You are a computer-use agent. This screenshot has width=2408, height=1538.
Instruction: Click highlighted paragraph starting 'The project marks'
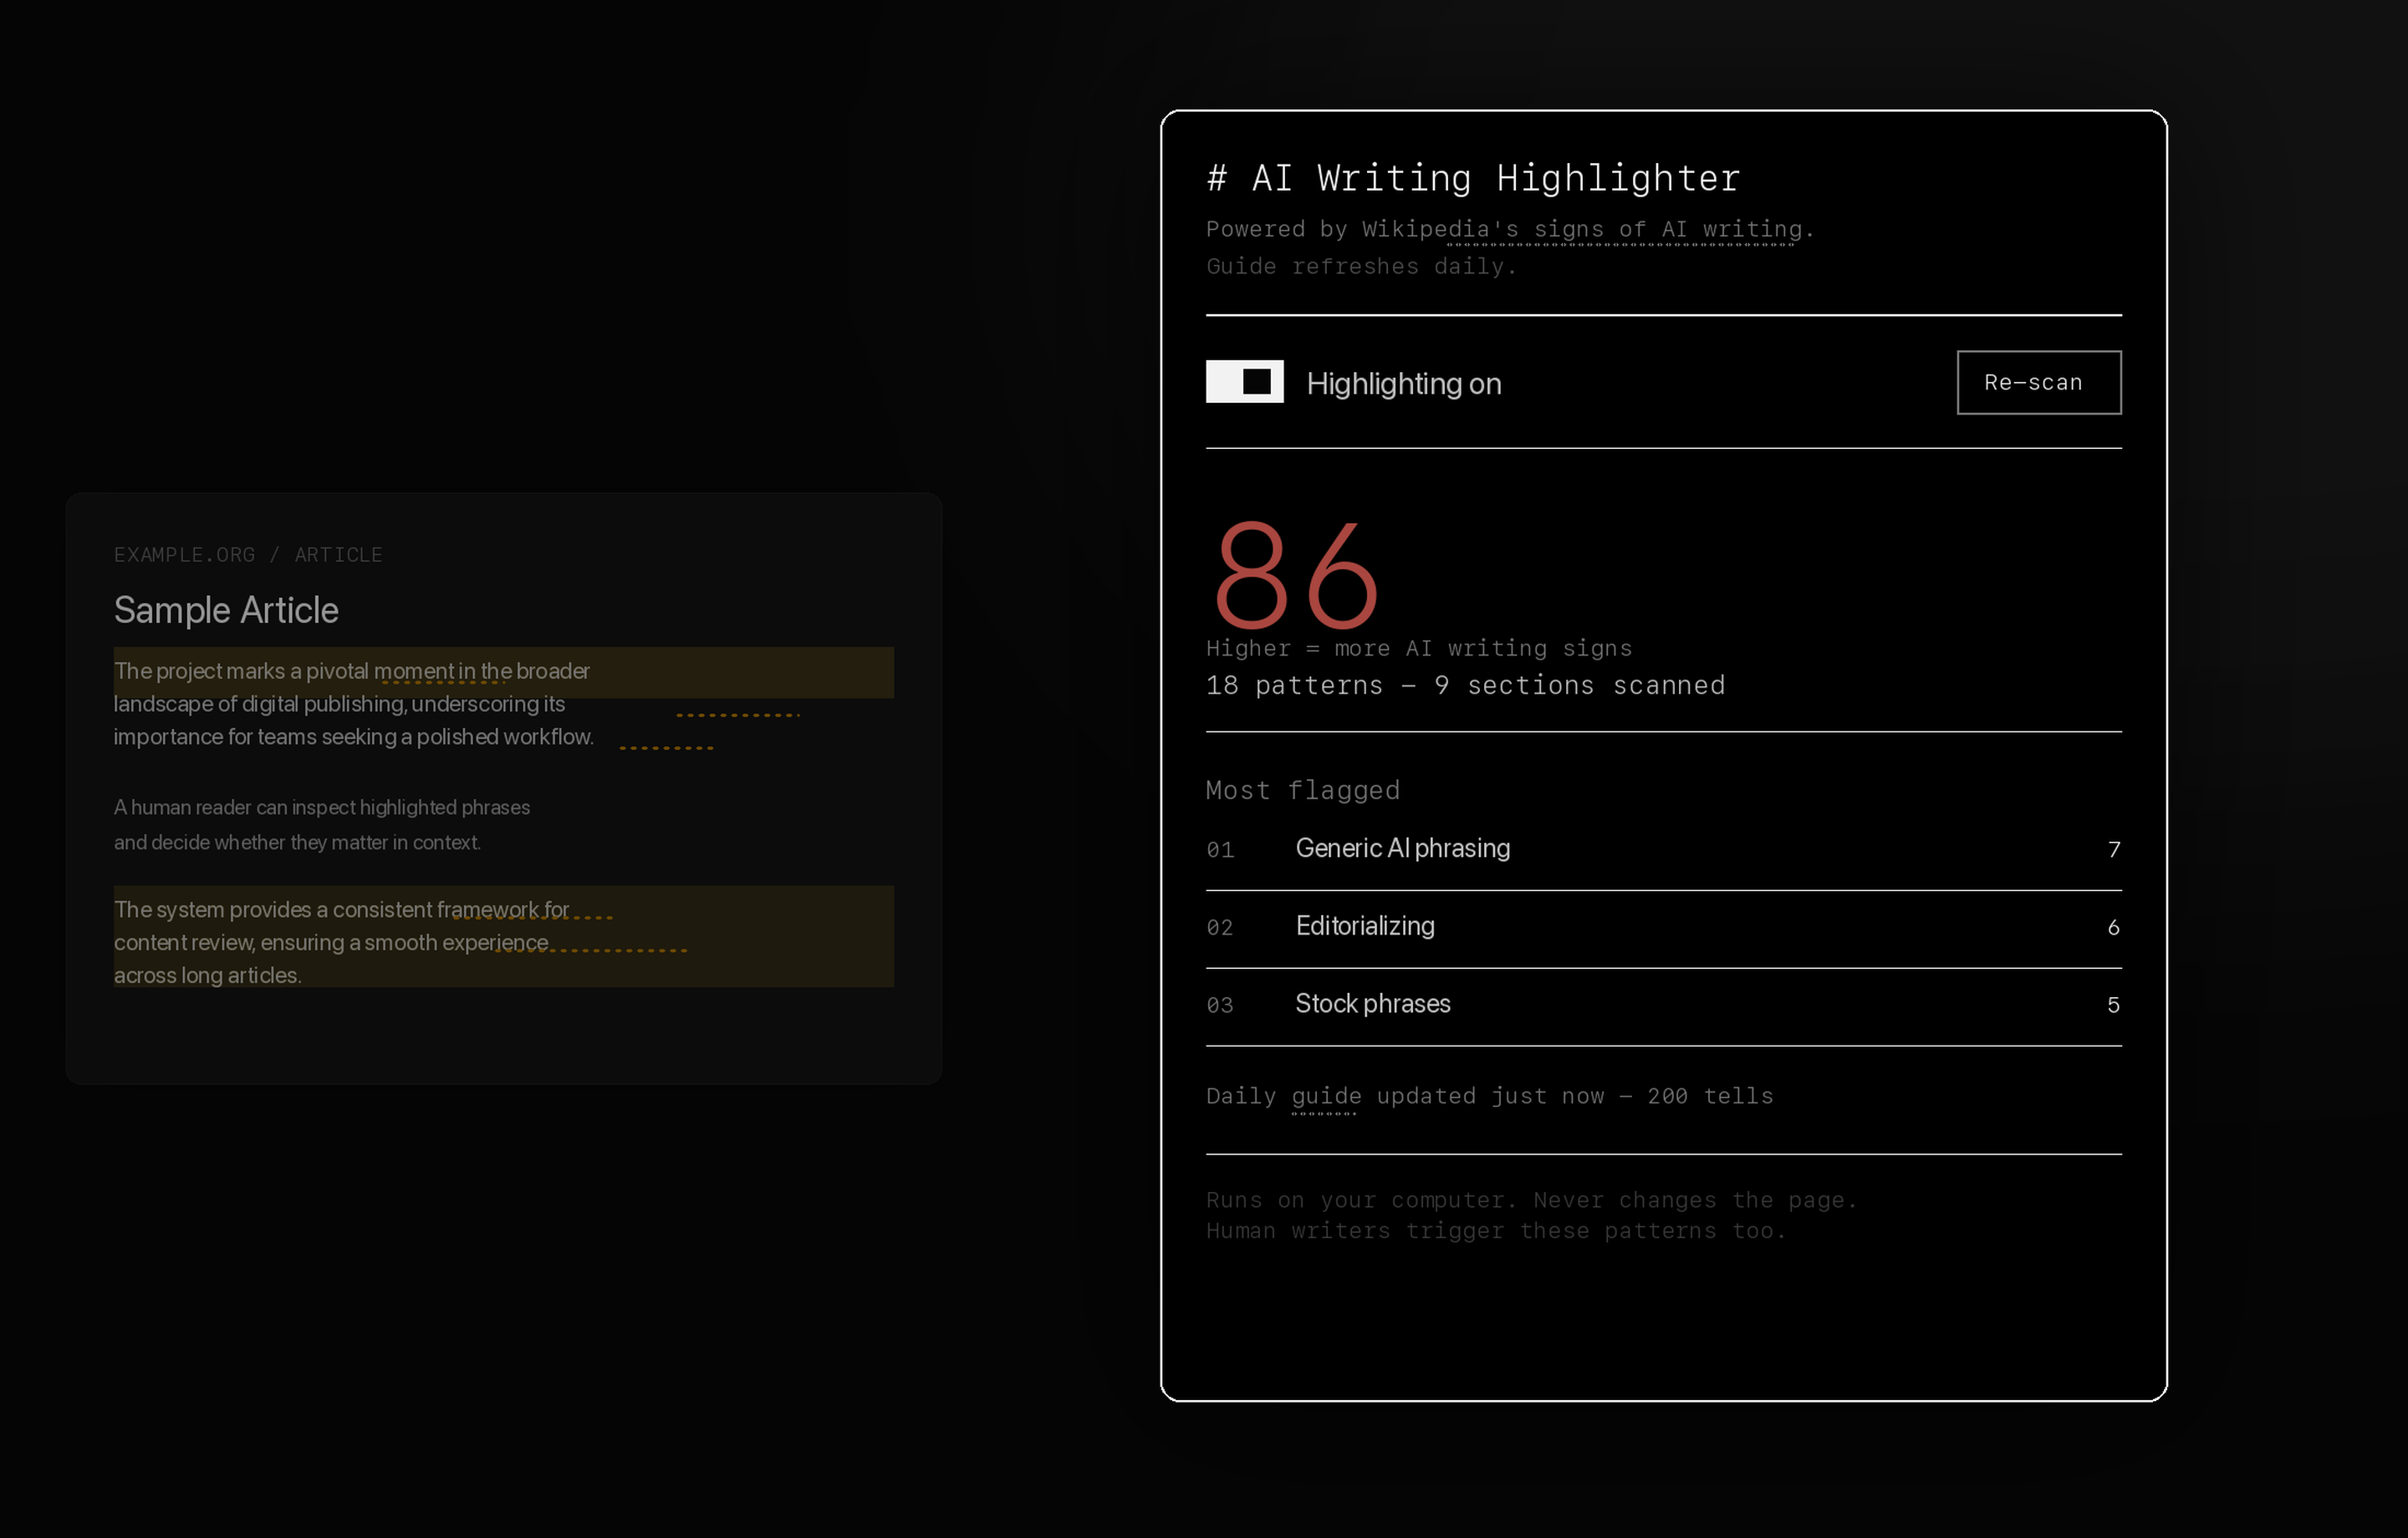[503, 703]
